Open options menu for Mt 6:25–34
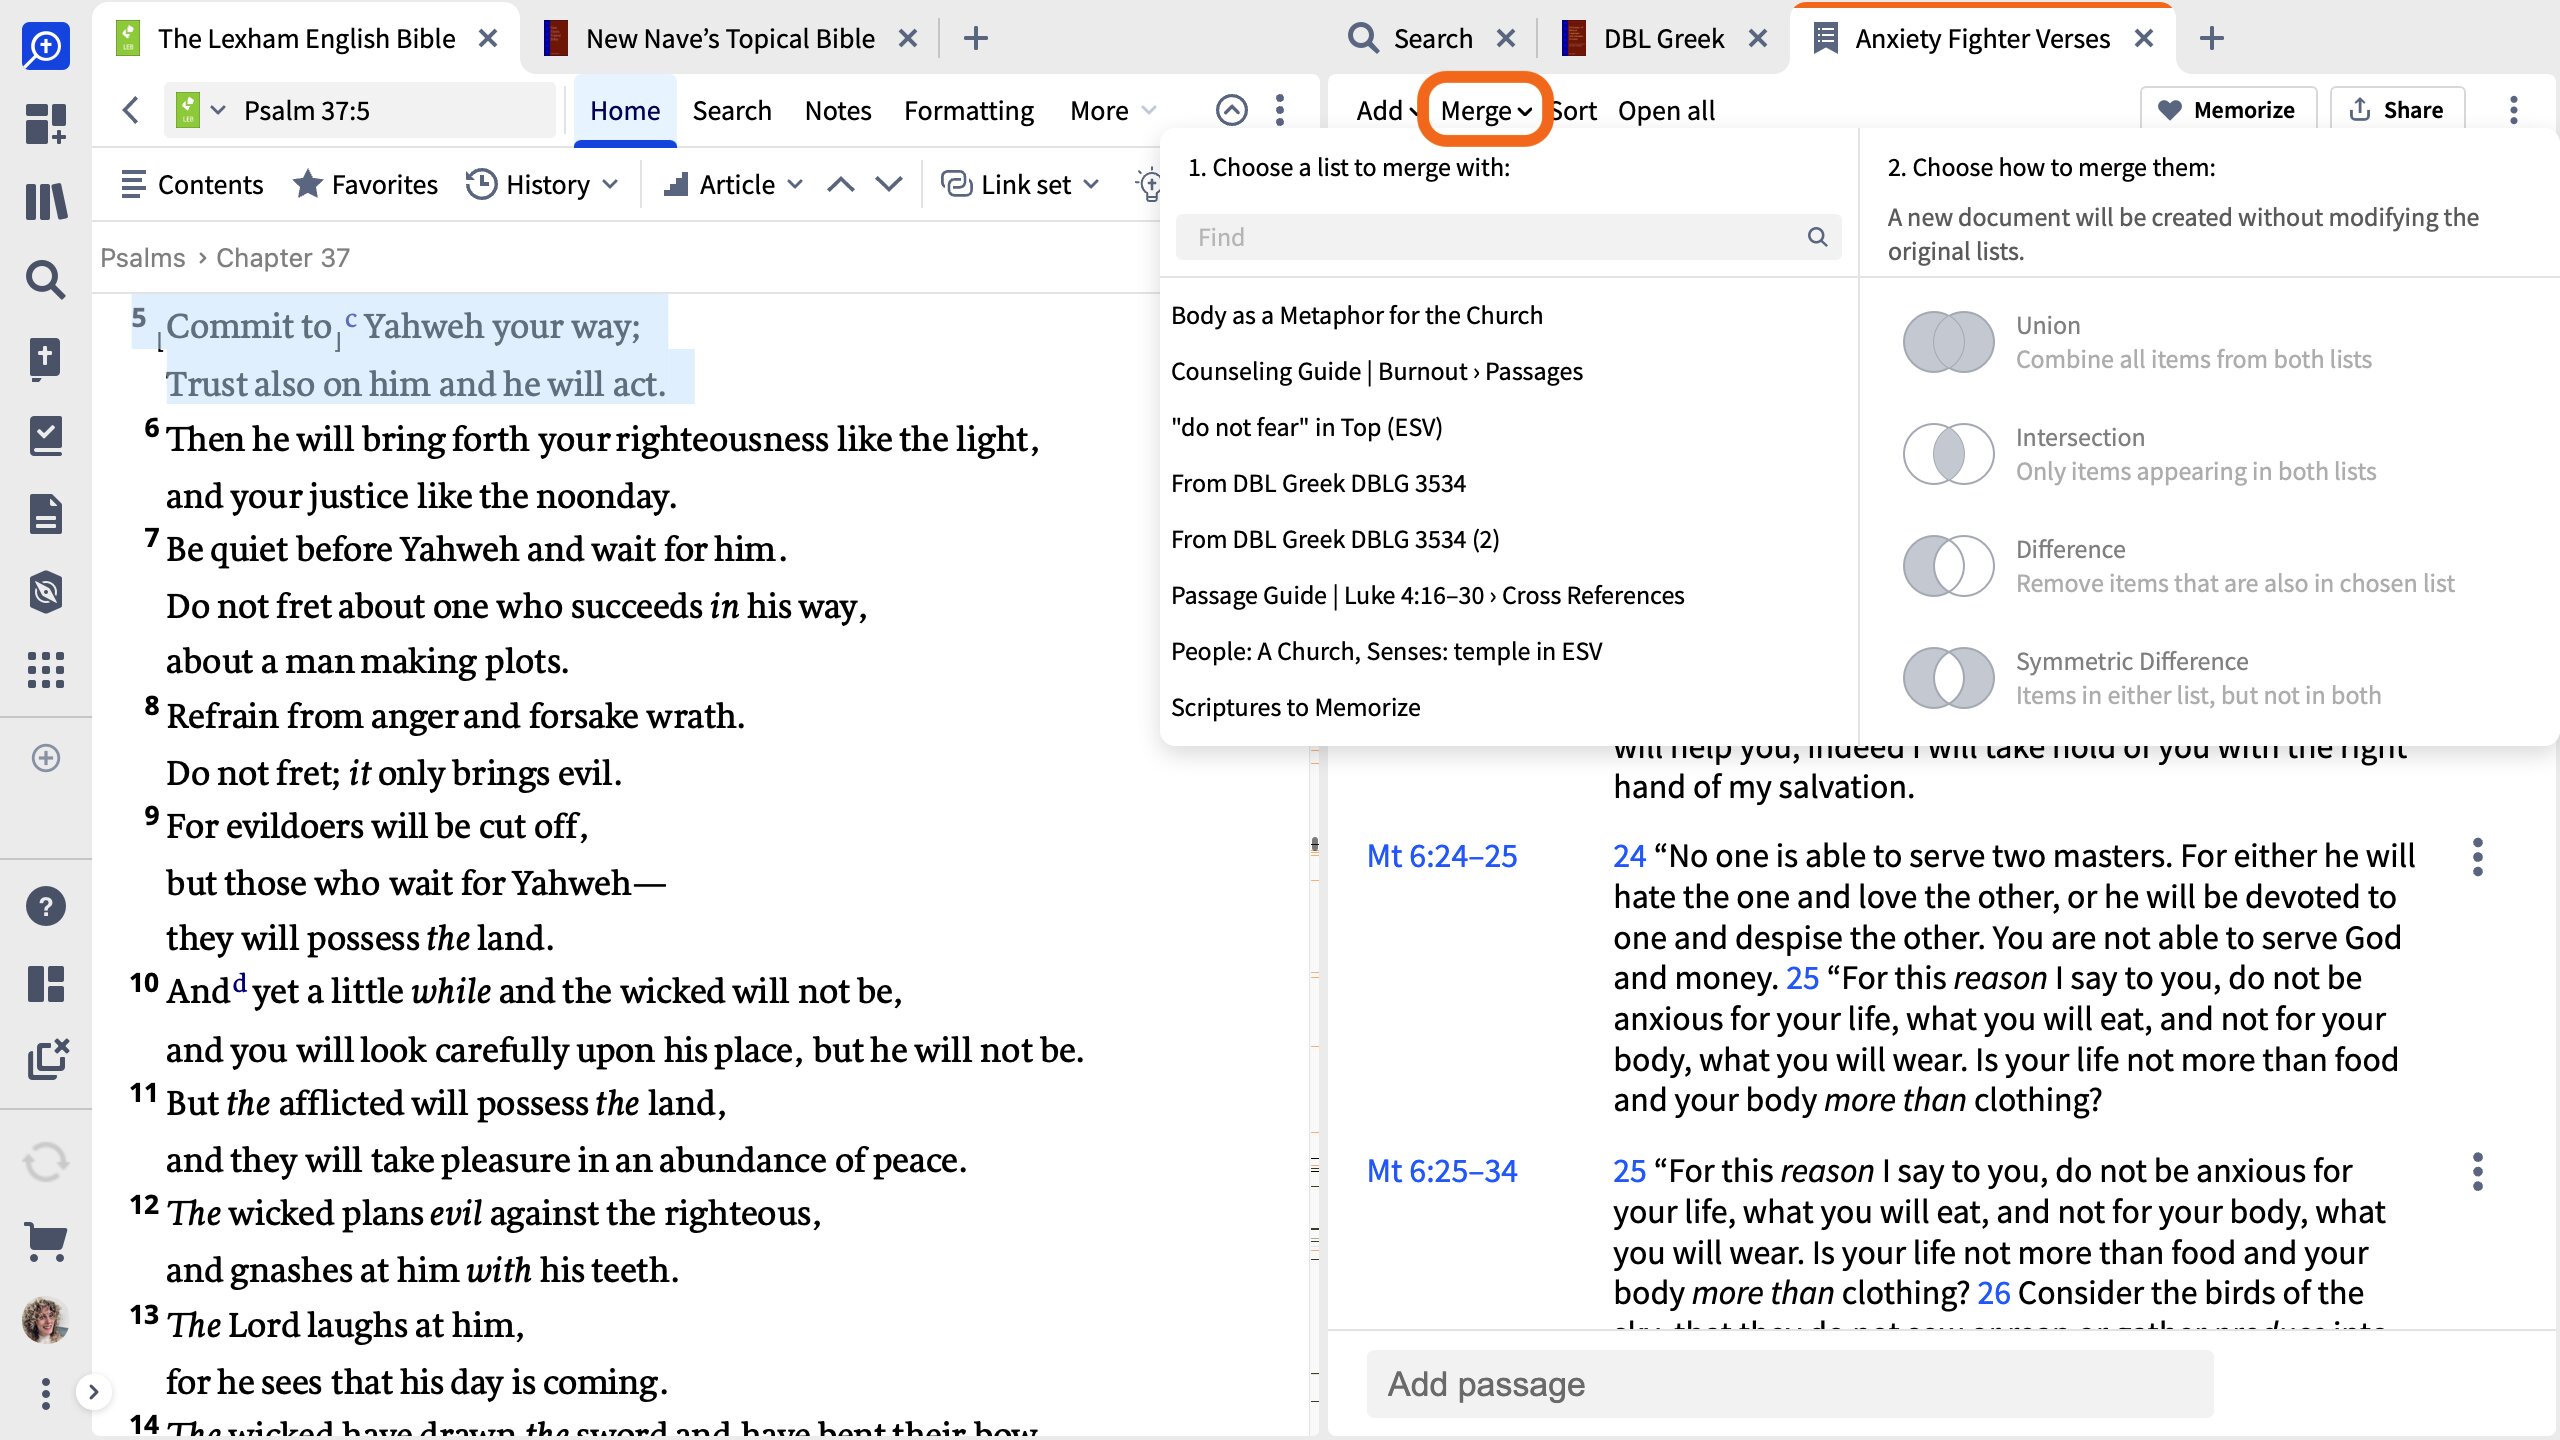 click(2478, 1172)
